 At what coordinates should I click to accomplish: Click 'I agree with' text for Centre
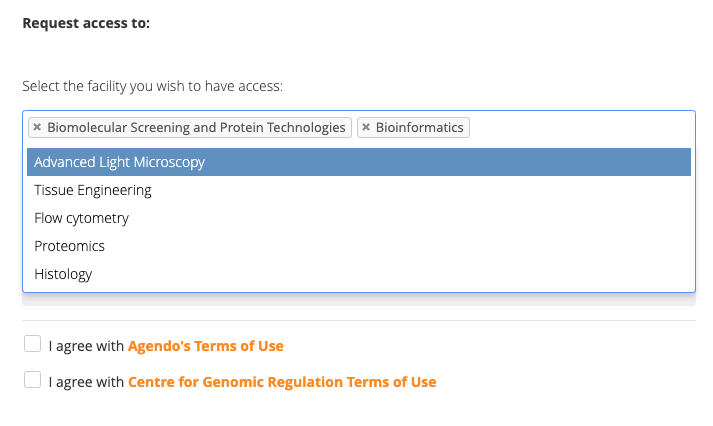86,382
